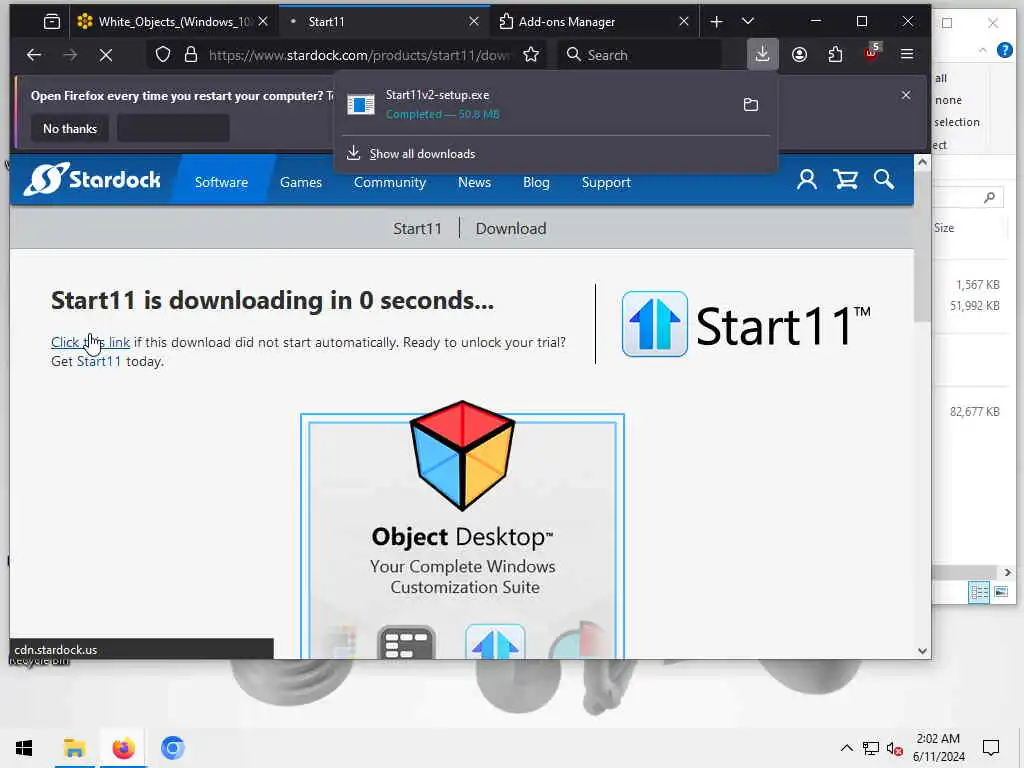The width and height of the screenshot is (1024, 768).
Task: Stop loading the page
Action: (x=106, y=55)
